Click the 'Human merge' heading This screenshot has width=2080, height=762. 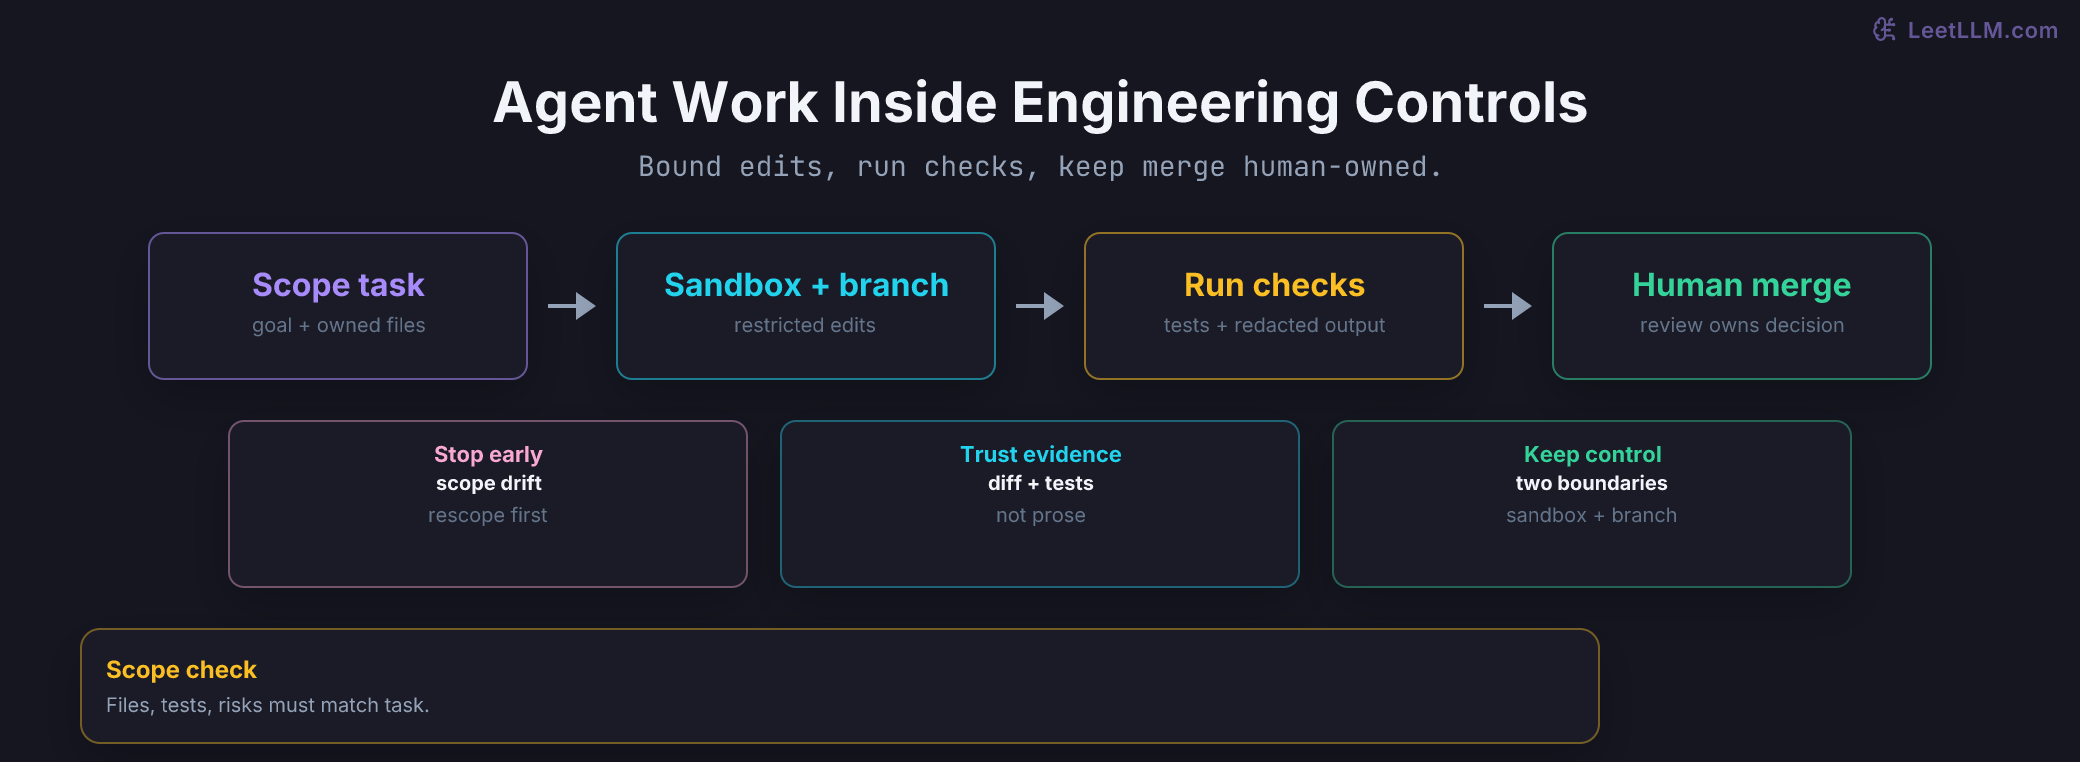click(1741, 285)
